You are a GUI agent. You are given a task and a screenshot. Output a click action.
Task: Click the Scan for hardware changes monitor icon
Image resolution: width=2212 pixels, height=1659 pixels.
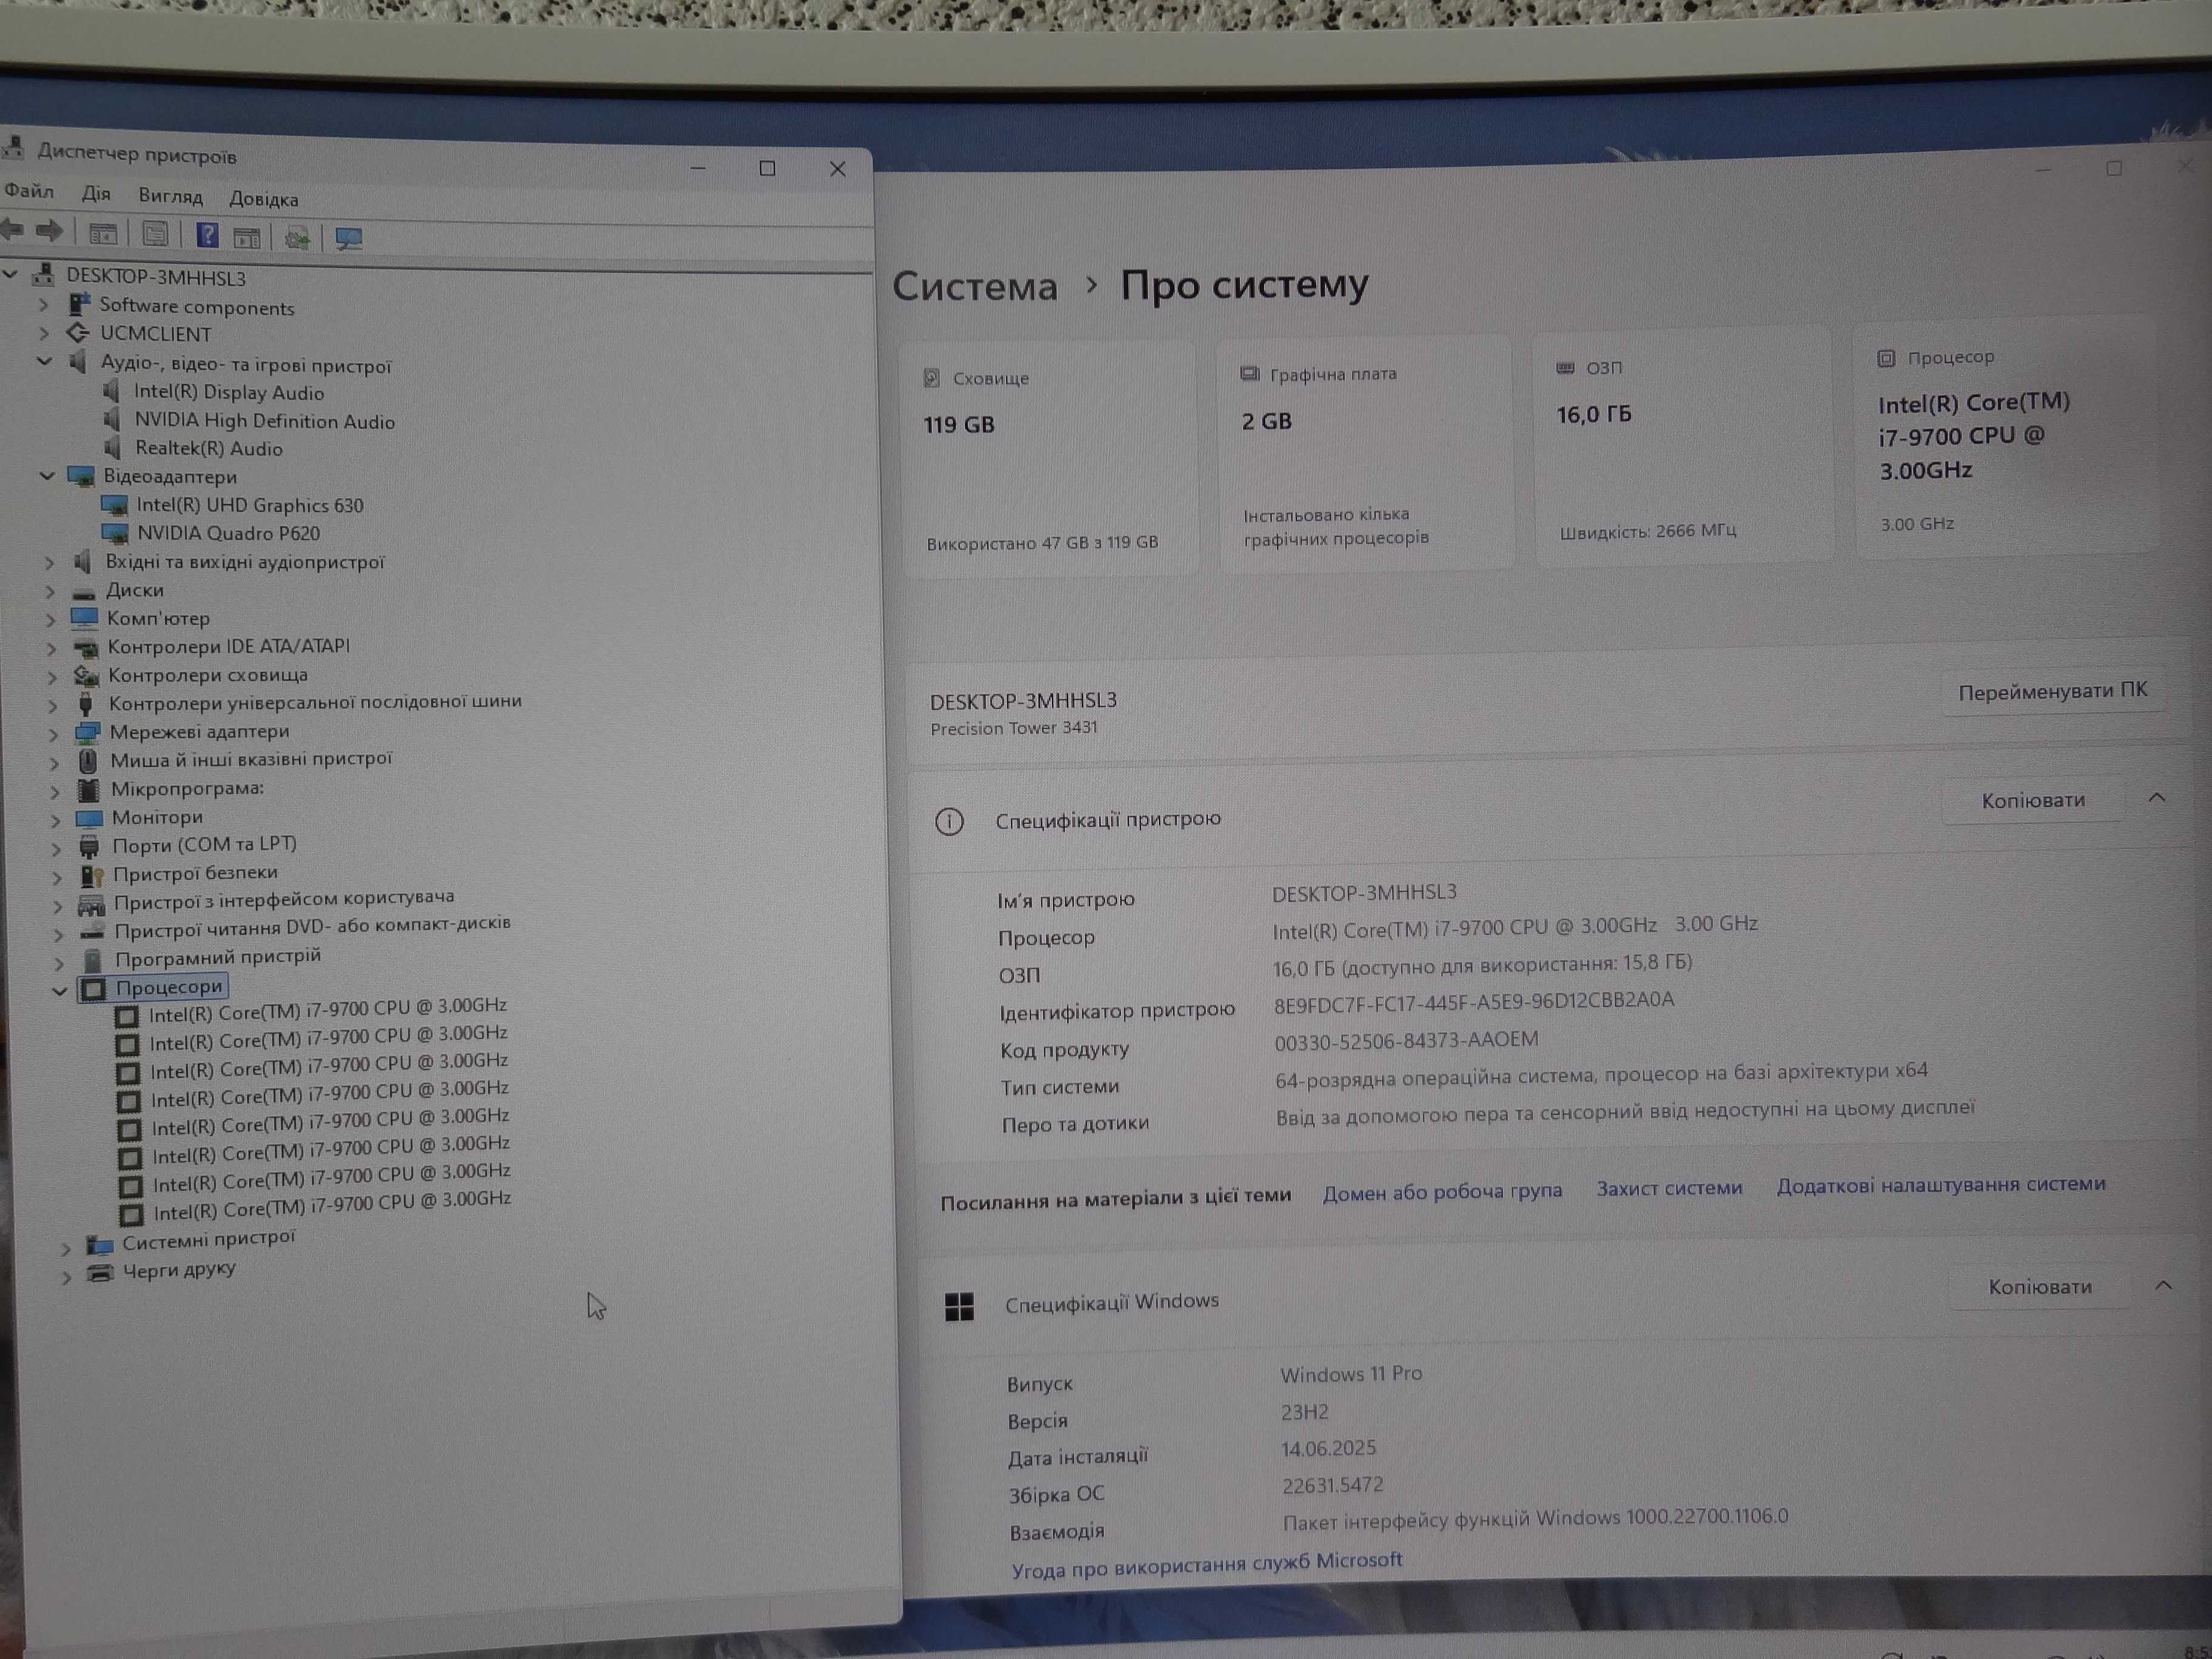(348, 239)
